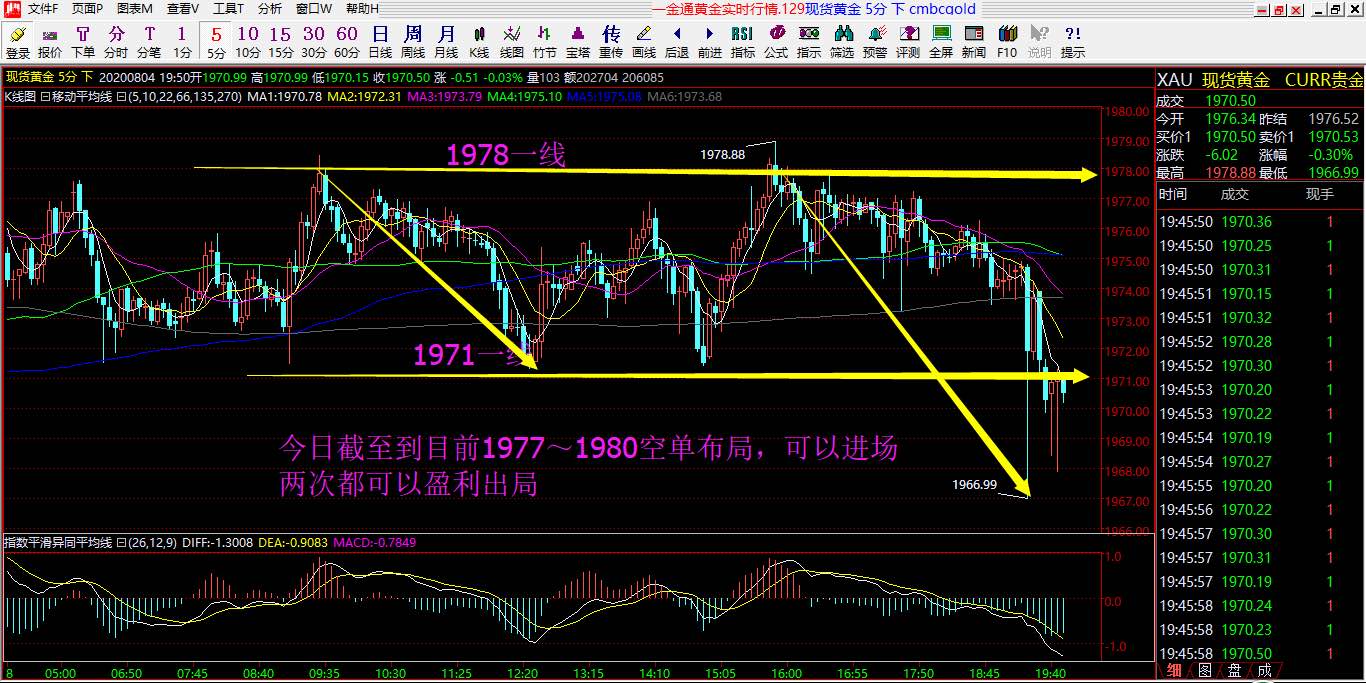Screen dimensions: 1366x683
Task: Click the 提示 tips icon
Action: click(x=1073, y=43)
